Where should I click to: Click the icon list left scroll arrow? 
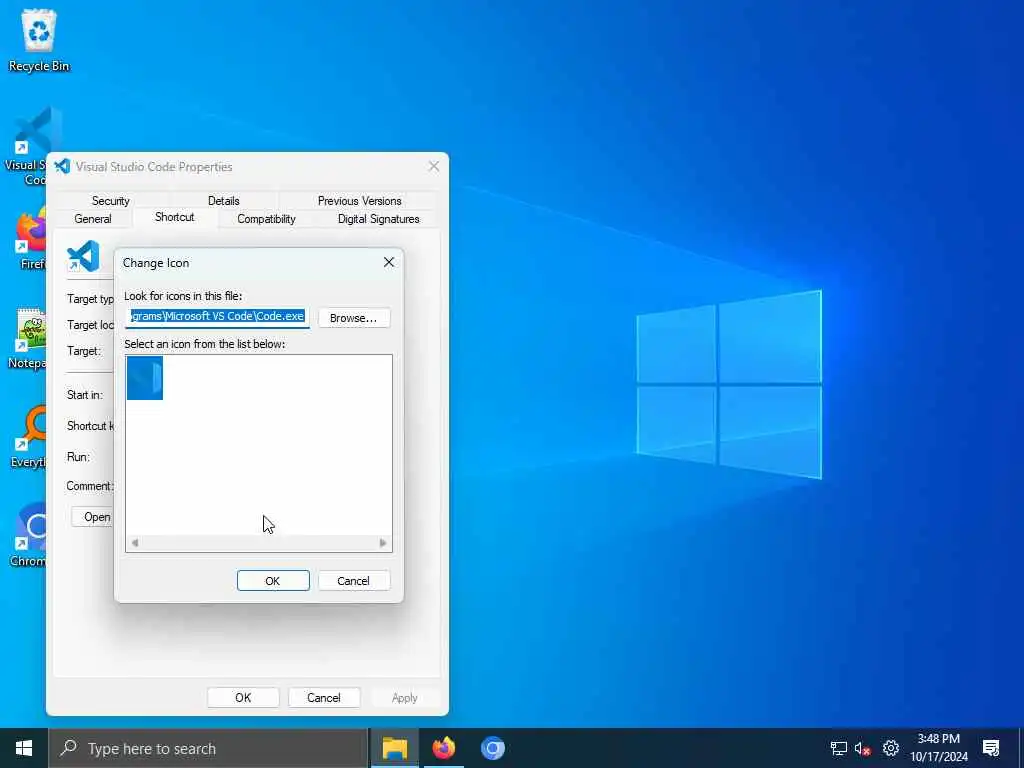point(135,543)
